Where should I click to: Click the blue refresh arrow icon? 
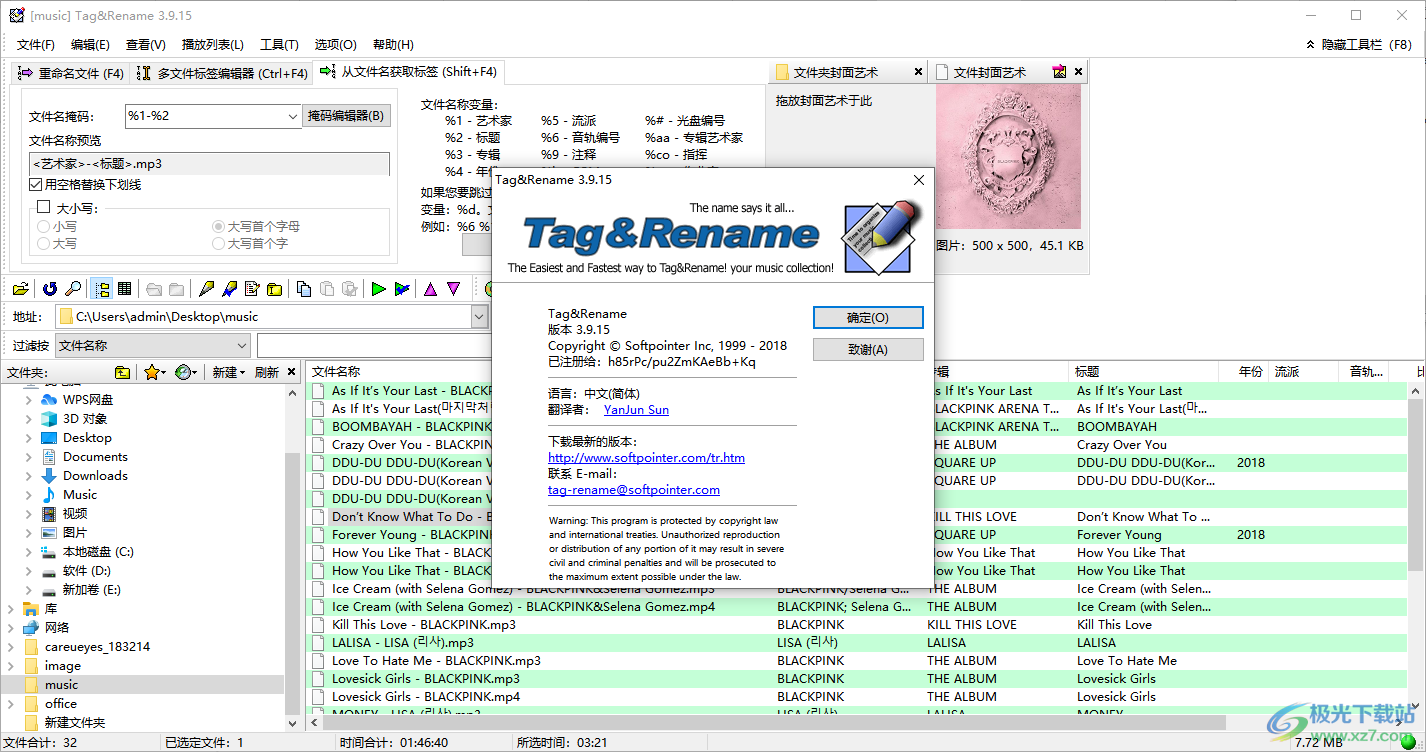point(50,289)
